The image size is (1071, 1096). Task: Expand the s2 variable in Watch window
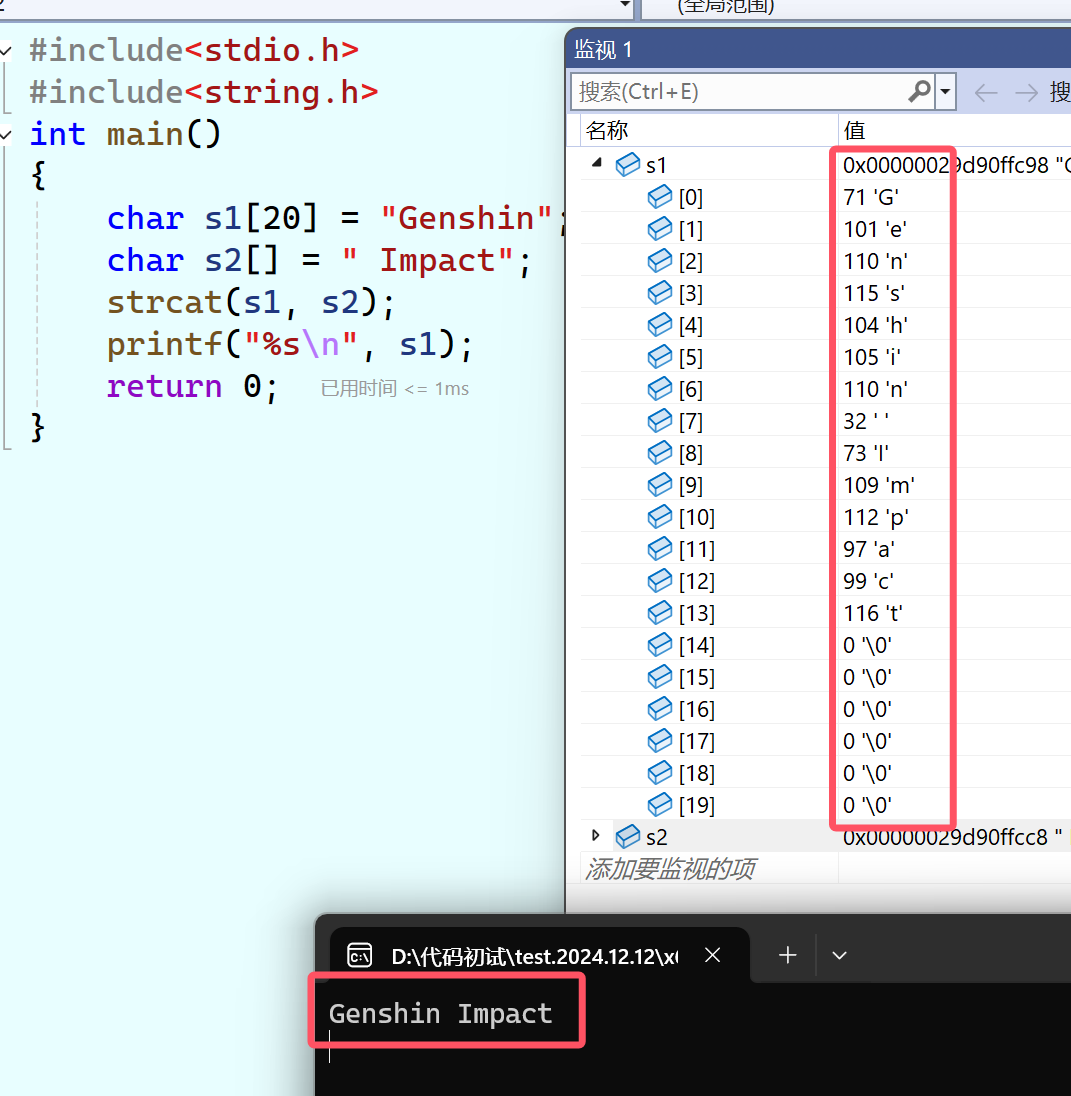tap(595, 835)
